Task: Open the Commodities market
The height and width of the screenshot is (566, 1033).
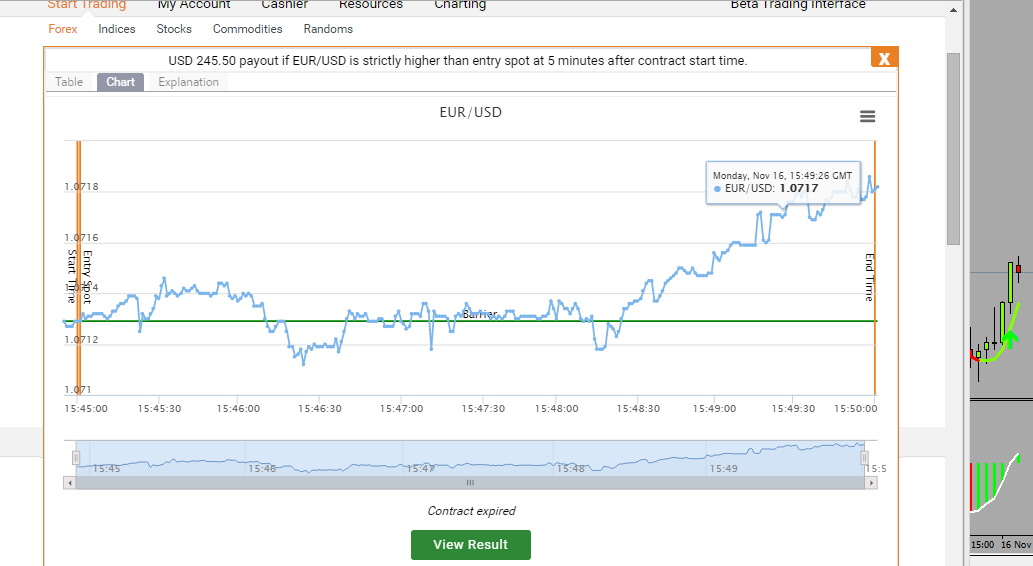Action: point(248,29)
